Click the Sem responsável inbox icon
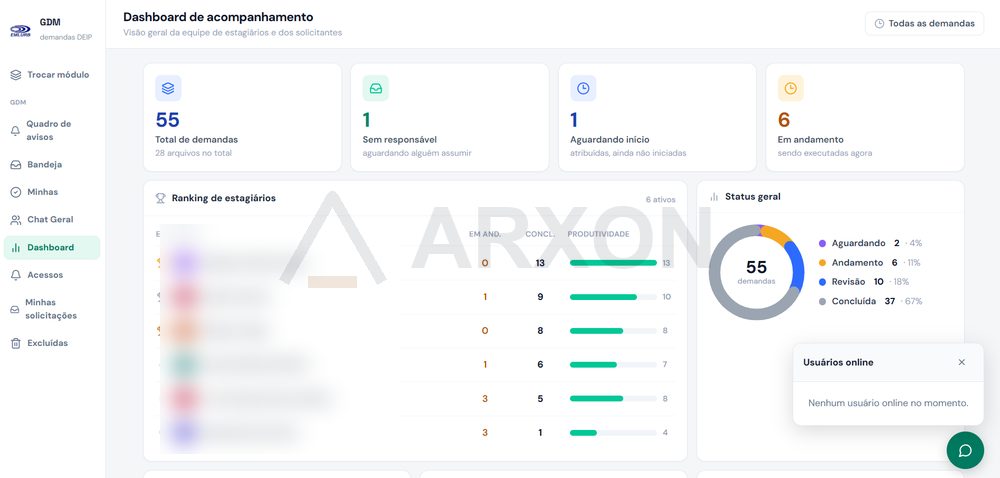The height and width of the screenshot is (478, 1000). tap(376, 89)
